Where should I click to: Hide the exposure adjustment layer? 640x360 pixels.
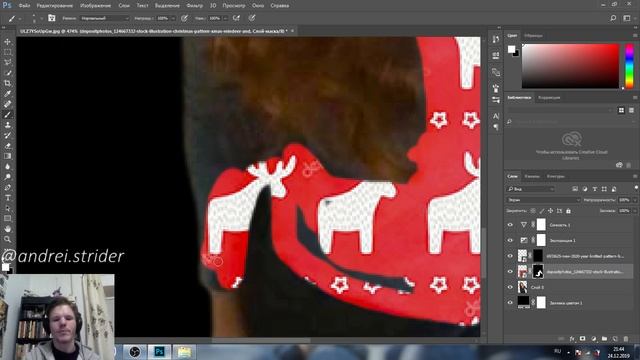click(x=510, y=240)
